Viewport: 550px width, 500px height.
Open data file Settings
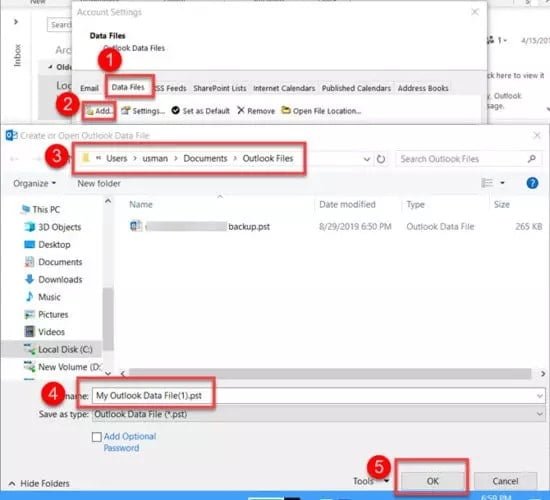pos(143,111)
